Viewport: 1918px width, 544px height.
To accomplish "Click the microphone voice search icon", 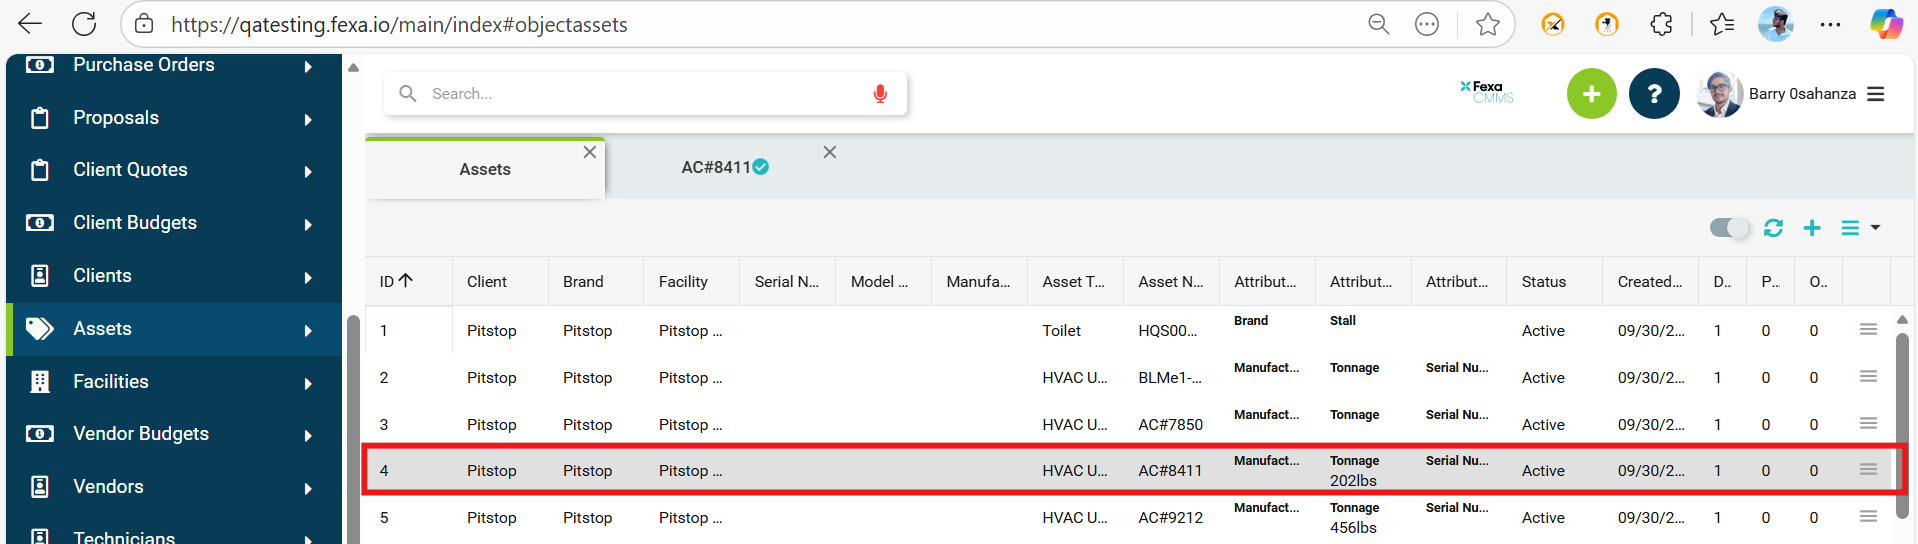I will pyautogui.click(x=880, y=94).
